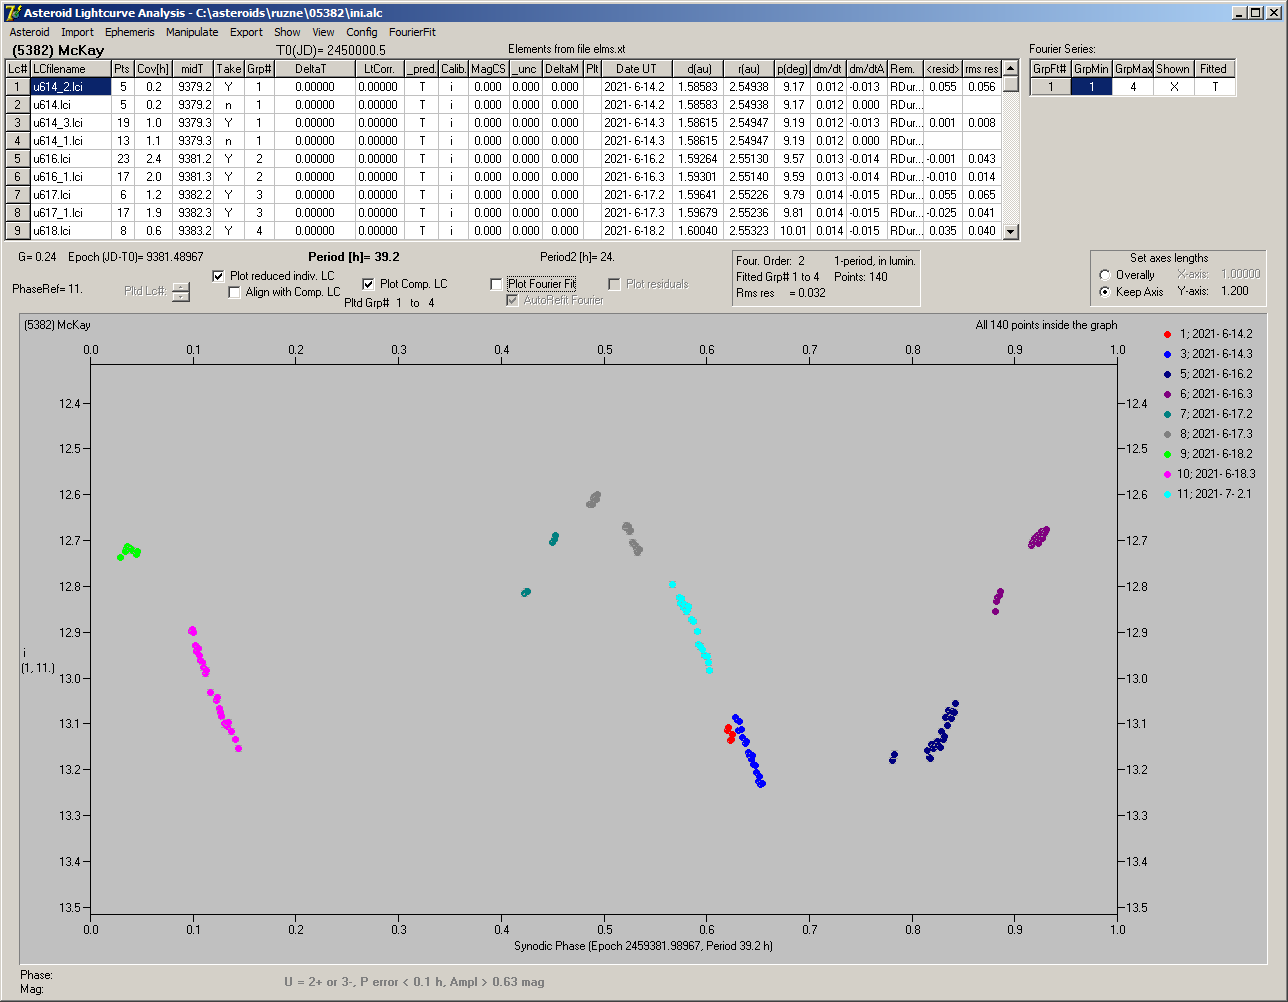This screenshot has height=1002, width=1288.
Task: Toggle AutoRefit Fourier checkbox
Action: [513, 300]
